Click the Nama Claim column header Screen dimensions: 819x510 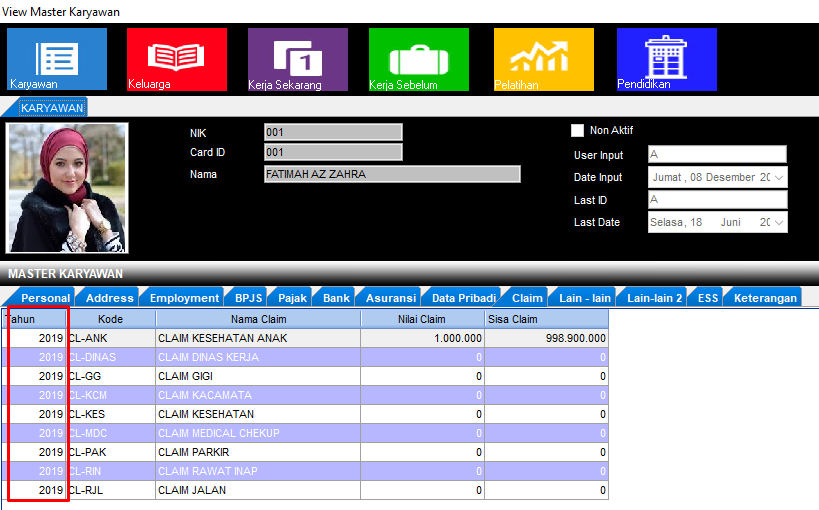pos(258,319)
